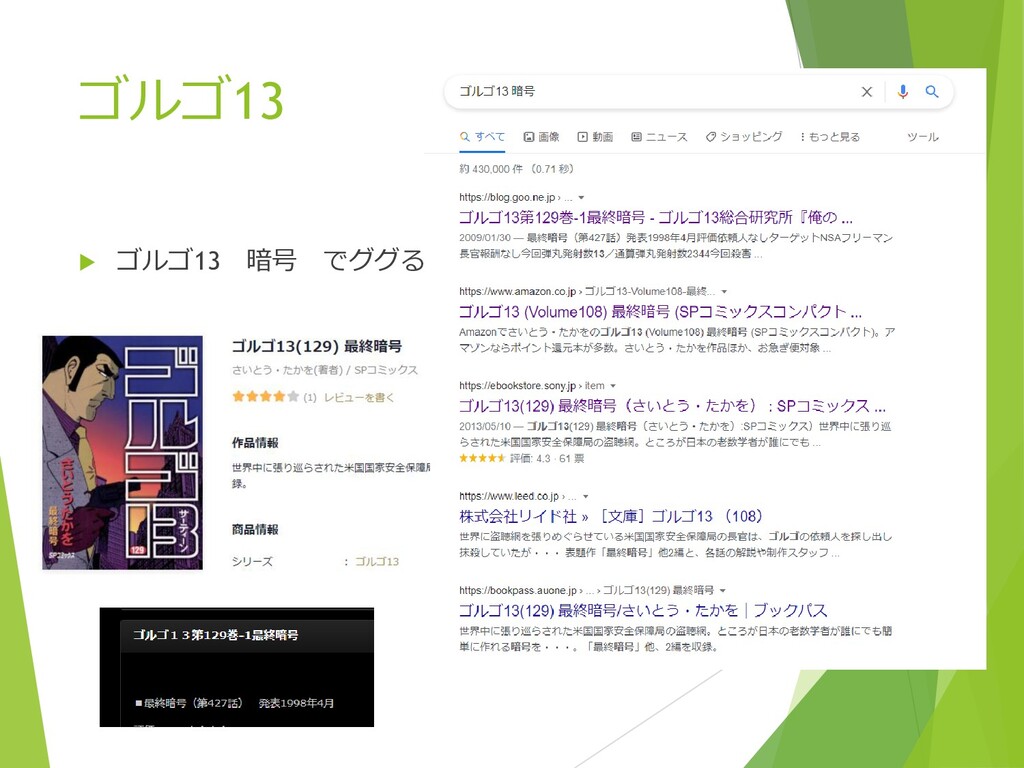Click the blue magnifier search icon
This screenshot has height=768, width=1024.
(932, 91)
